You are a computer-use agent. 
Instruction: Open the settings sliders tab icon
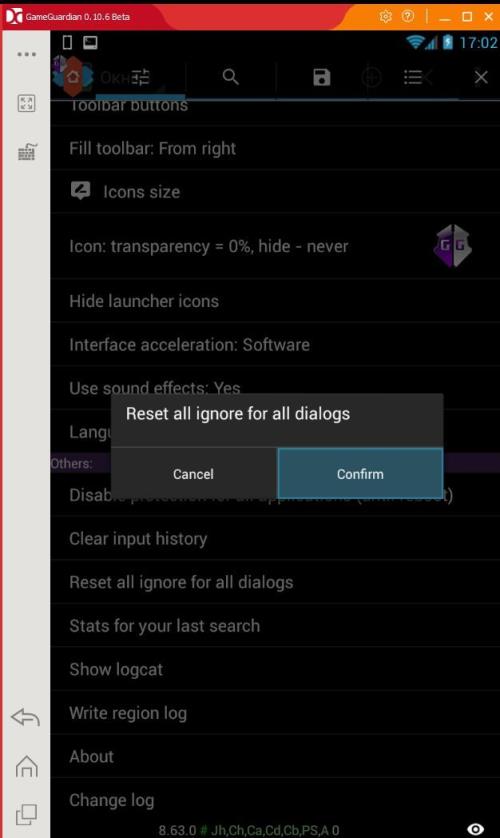(x=140, y=77)
